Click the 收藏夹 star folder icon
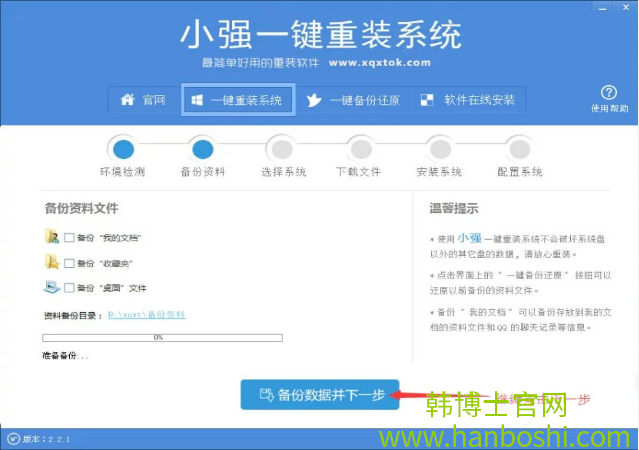Screen dimensions: 639x450 tap(52, 262)
